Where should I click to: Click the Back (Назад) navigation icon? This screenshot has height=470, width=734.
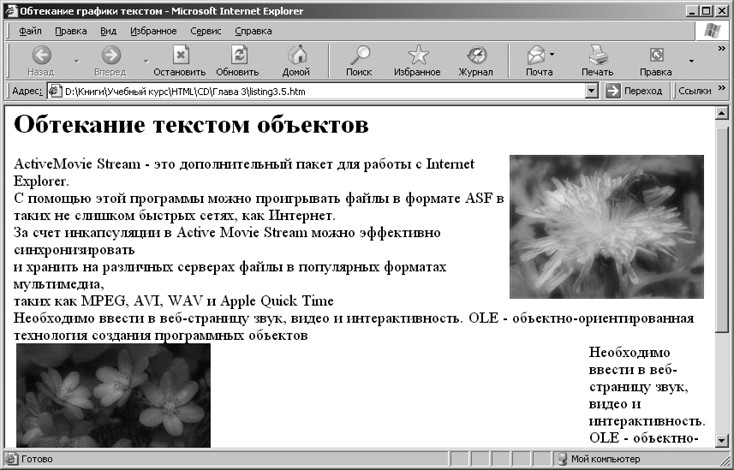[x=41, y=56]
